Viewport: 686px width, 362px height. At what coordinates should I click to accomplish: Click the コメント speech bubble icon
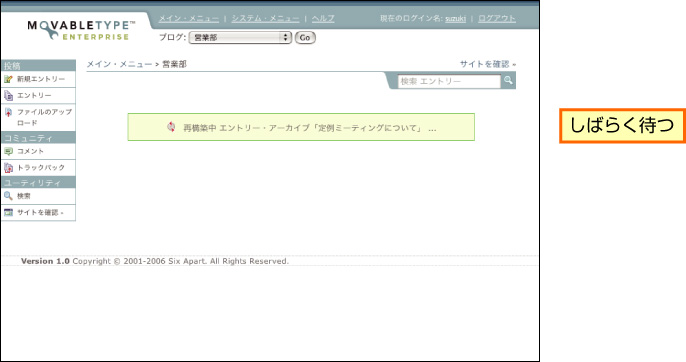pyautogui.click(x=8, y=151)
